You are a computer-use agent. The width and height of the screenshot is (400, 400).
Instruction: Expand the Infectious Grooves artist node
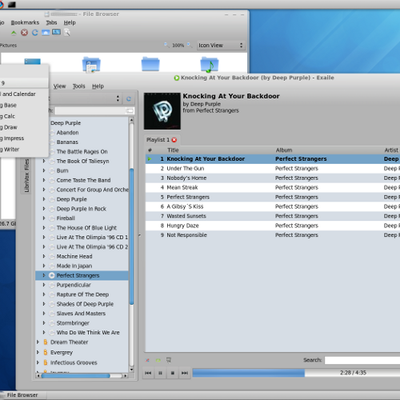[x=38, y=362]
